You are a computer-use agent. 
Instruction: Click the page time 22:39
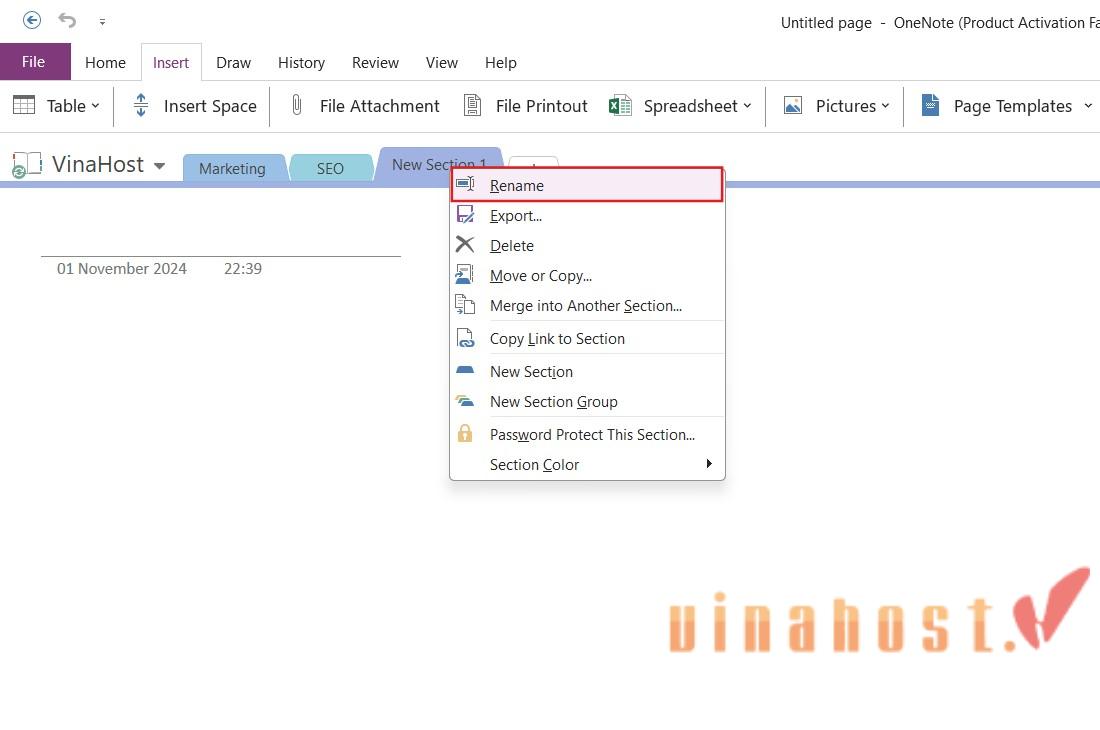point(243,269)
